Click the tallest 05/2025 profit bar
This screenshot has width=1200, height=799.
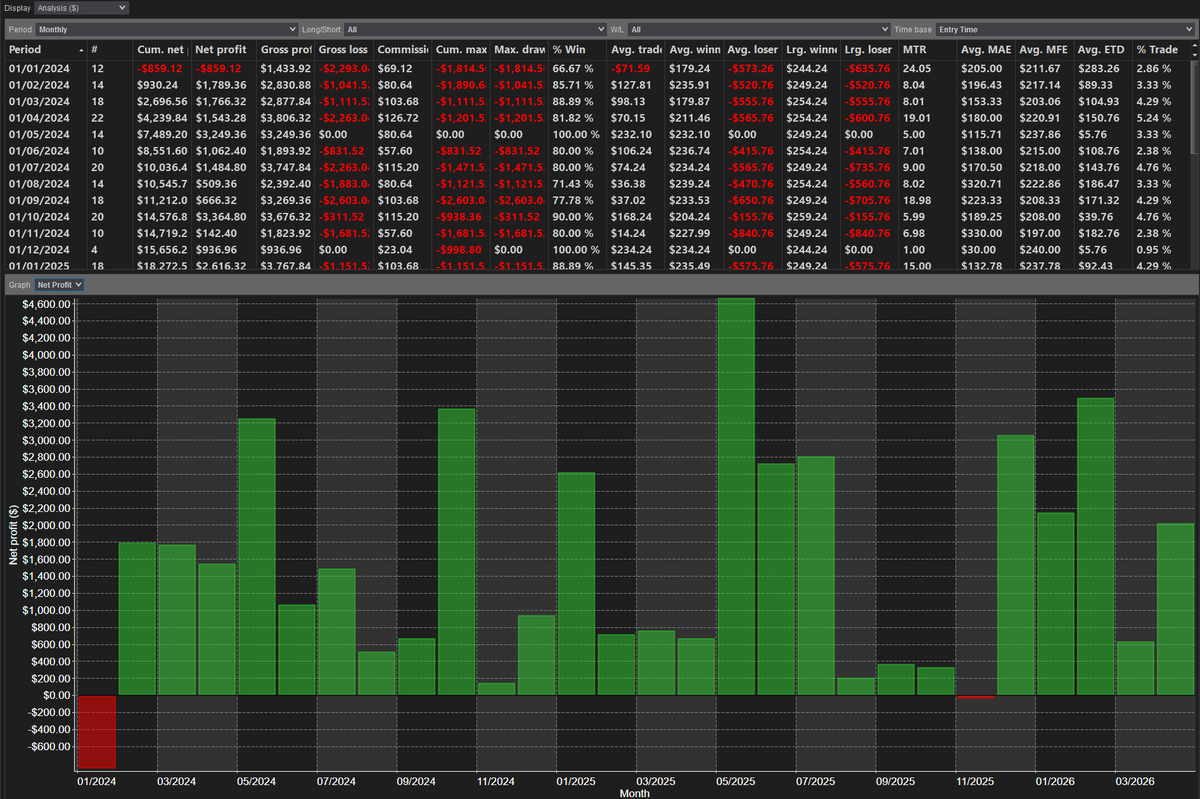point(736,497)
